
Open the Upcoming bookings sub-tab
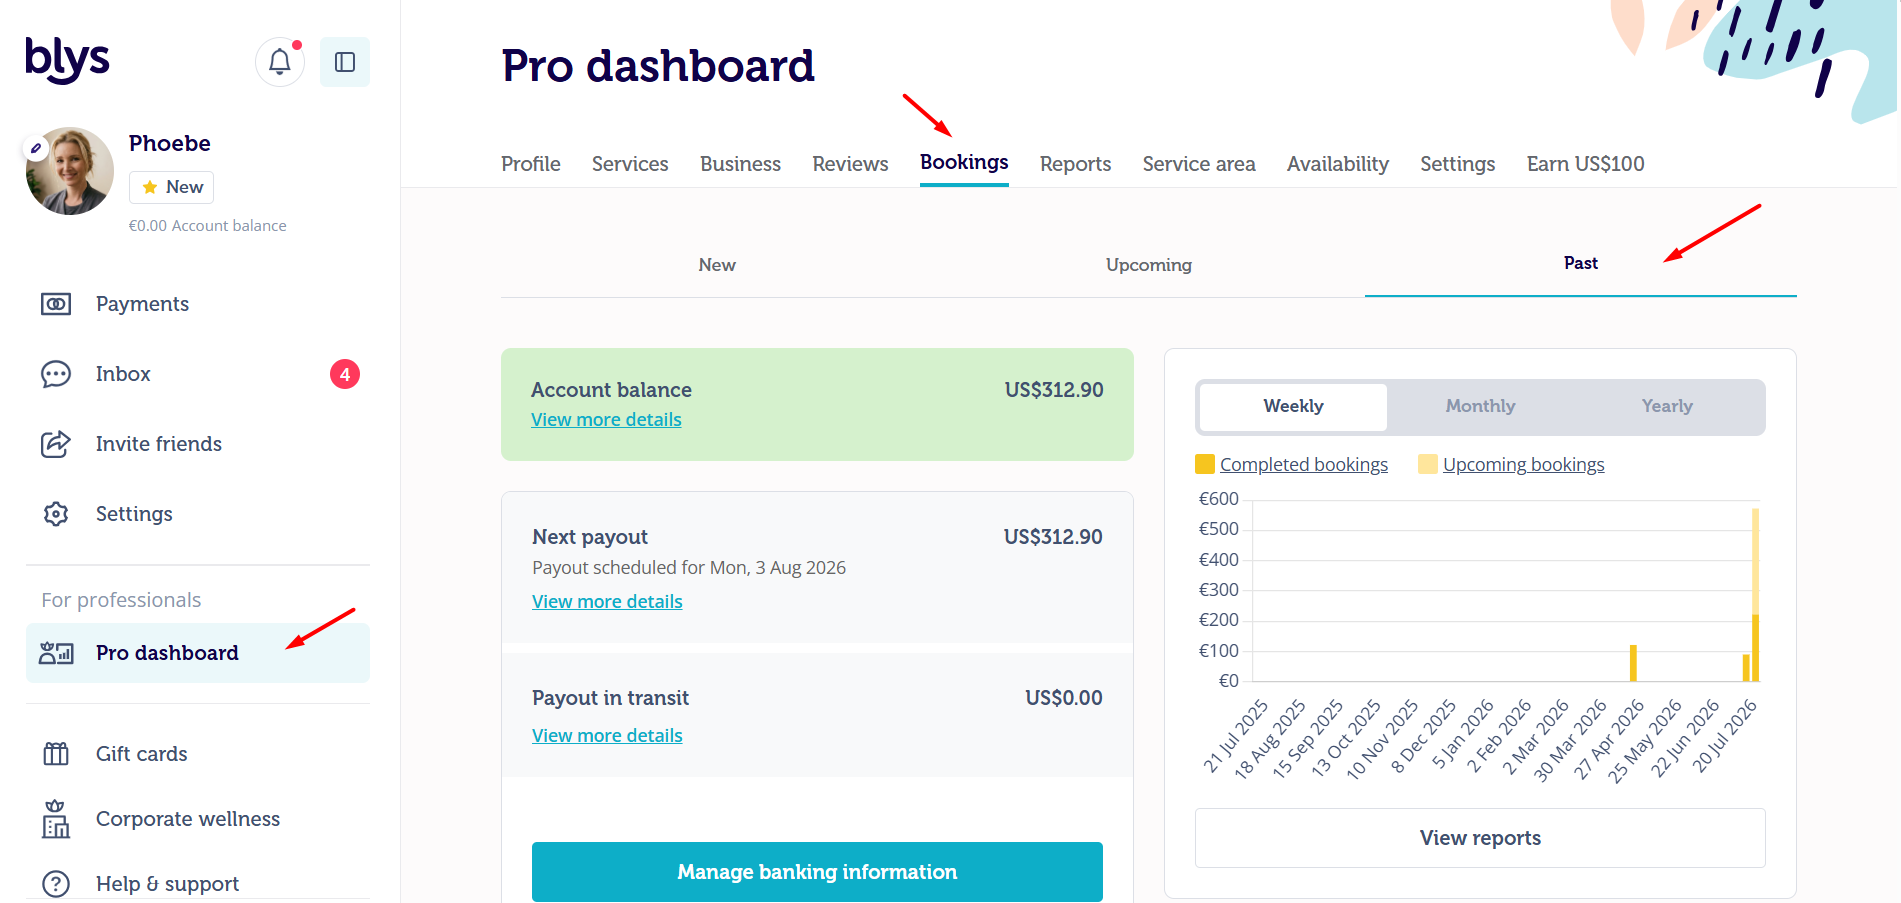click(1149, 265)
